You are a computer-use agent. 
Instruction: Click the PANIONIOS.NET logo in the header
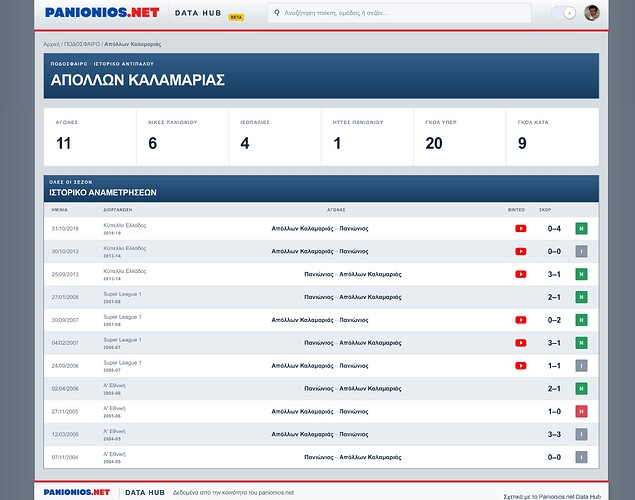pyautogui.click(x=102, y=13)
